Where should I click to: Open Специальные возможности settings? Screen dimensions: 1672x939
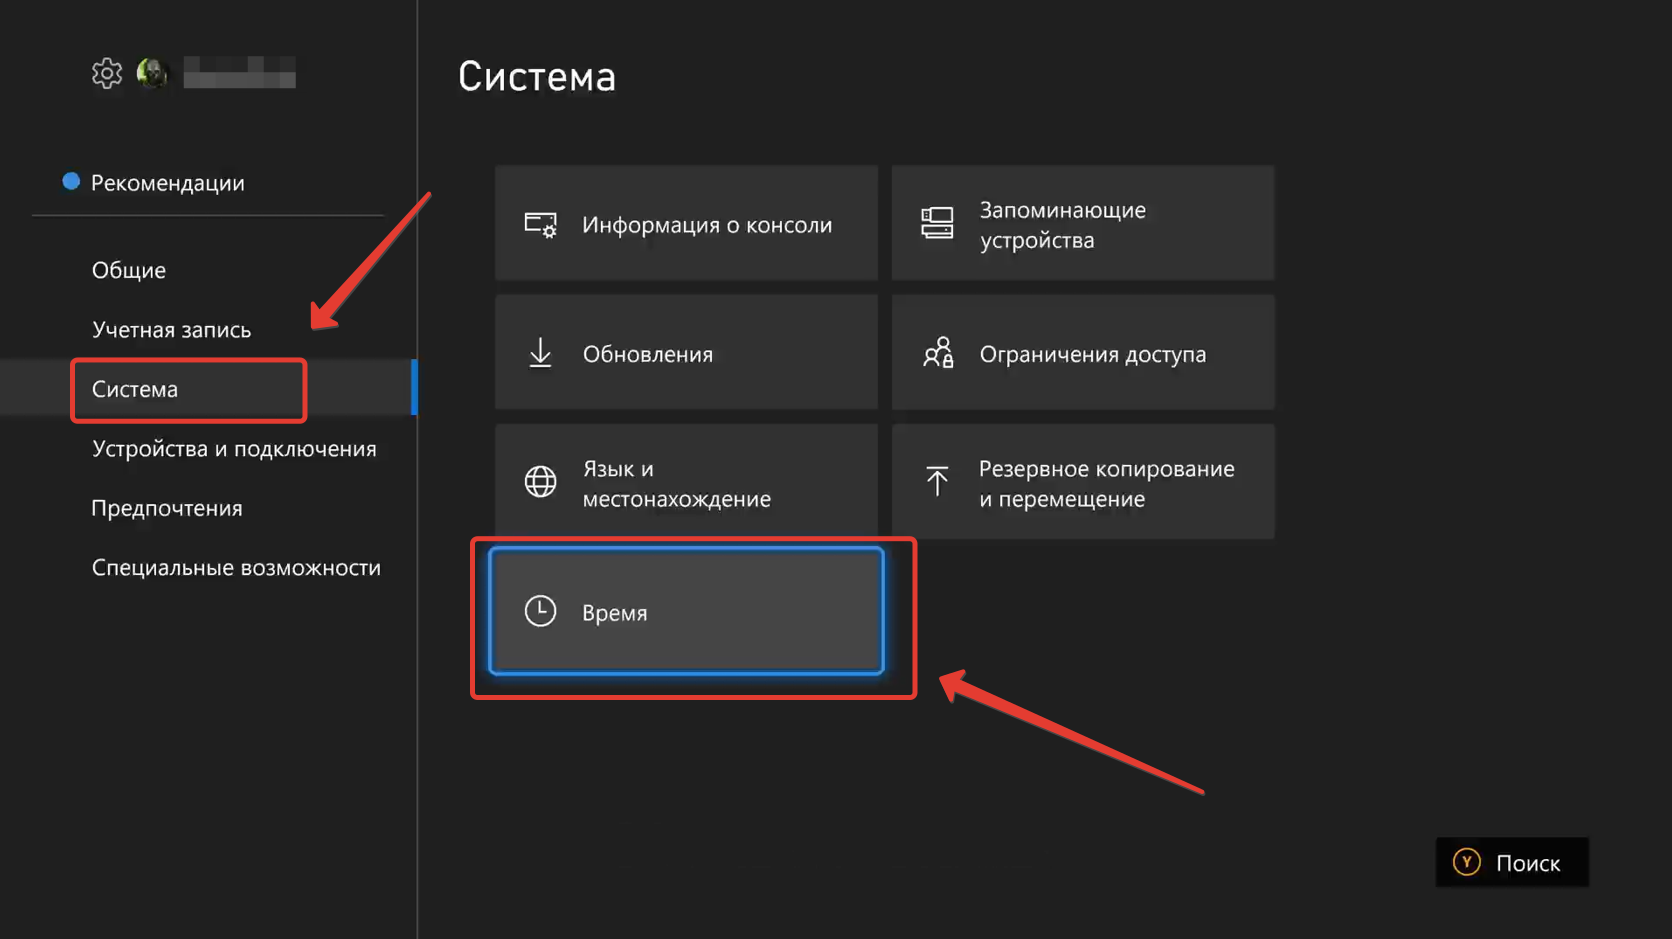click(236, 568)
